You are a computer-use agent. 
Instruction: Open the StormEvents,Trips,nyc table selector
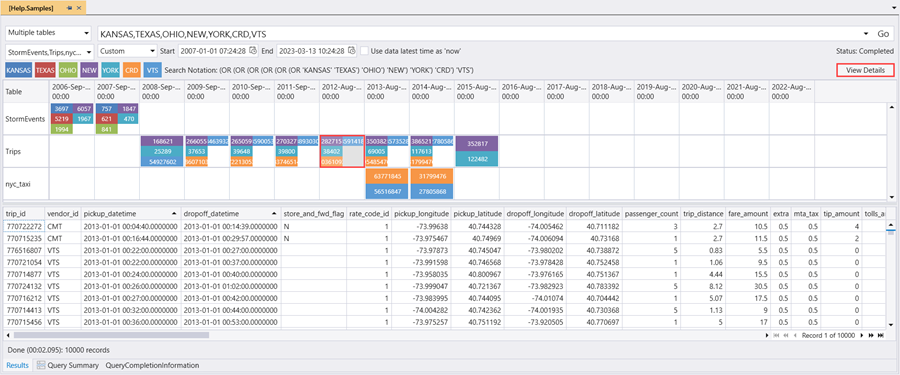point(49,51)
